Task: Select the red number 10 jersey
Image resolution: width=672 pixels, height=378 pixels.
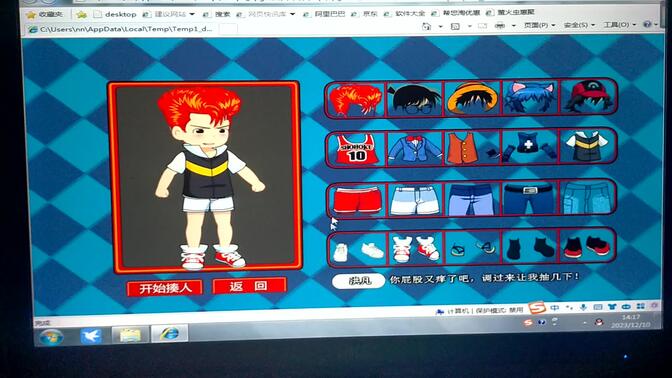Action: point(356,149)
